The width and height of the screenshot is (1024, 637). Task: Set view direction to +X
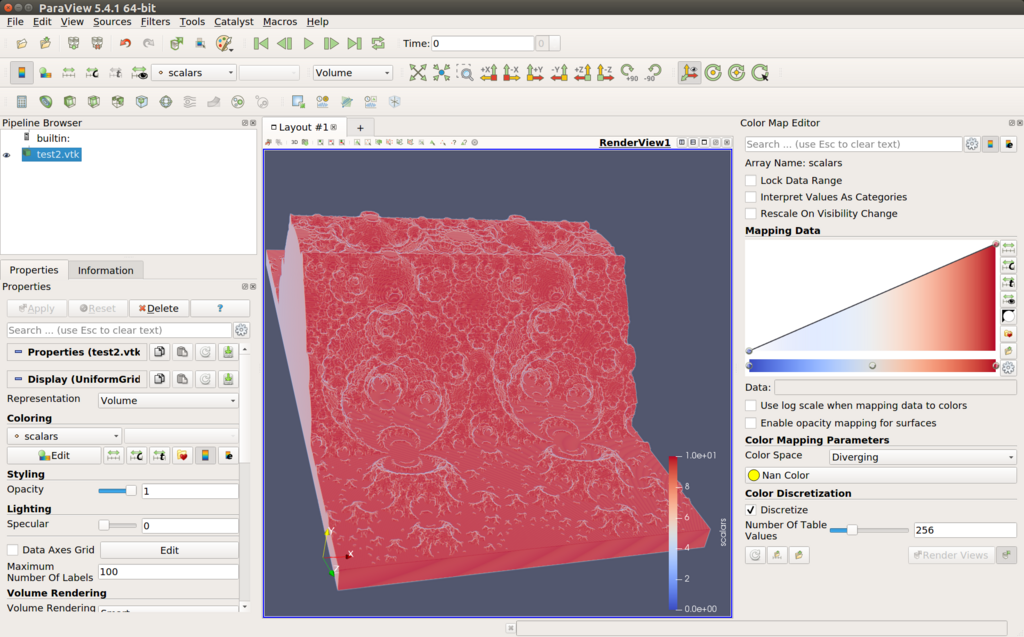488,73
